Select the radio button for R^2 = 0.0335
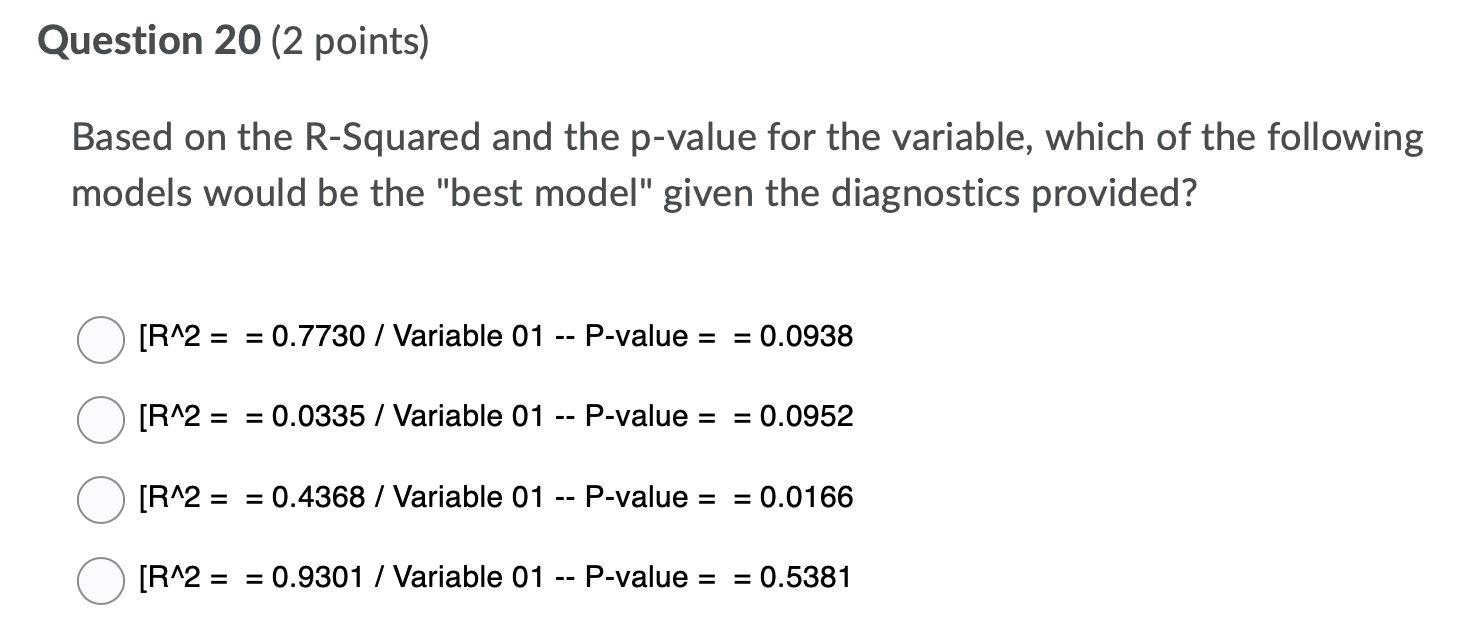1470x642 pixels. (100, 419)
